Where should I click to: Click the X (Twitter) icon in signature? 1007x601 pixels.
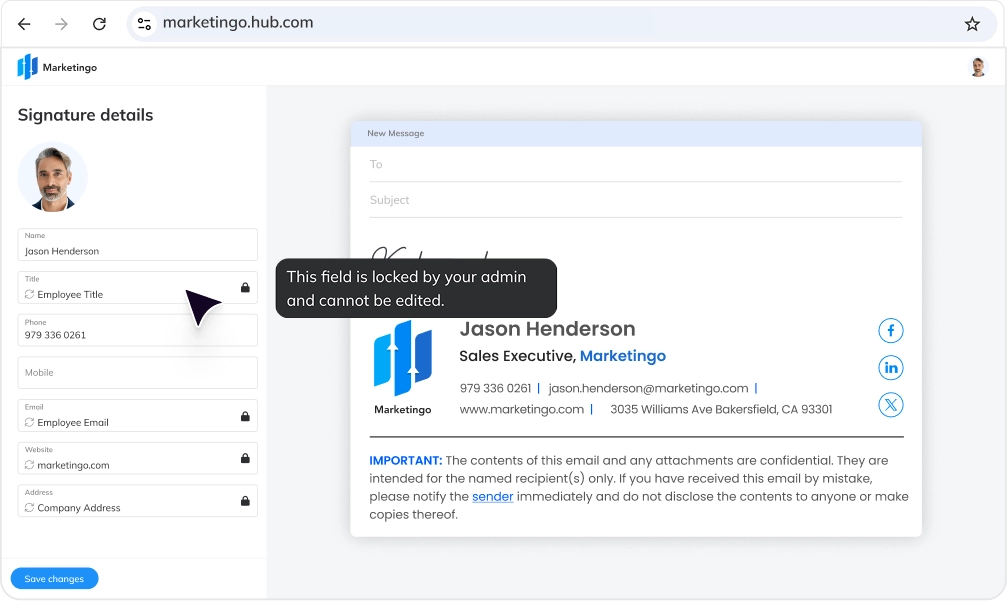tap(891, 405)
